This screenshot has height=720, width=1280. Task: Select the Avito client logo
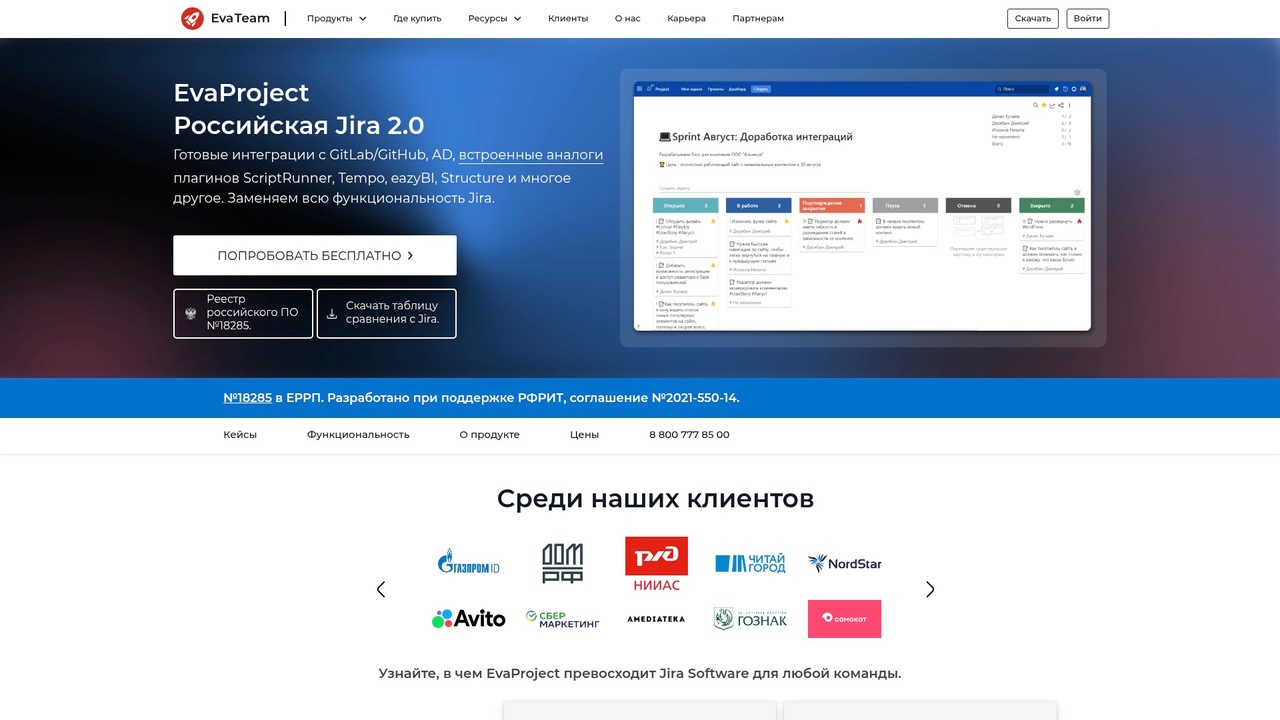point(469,618)
